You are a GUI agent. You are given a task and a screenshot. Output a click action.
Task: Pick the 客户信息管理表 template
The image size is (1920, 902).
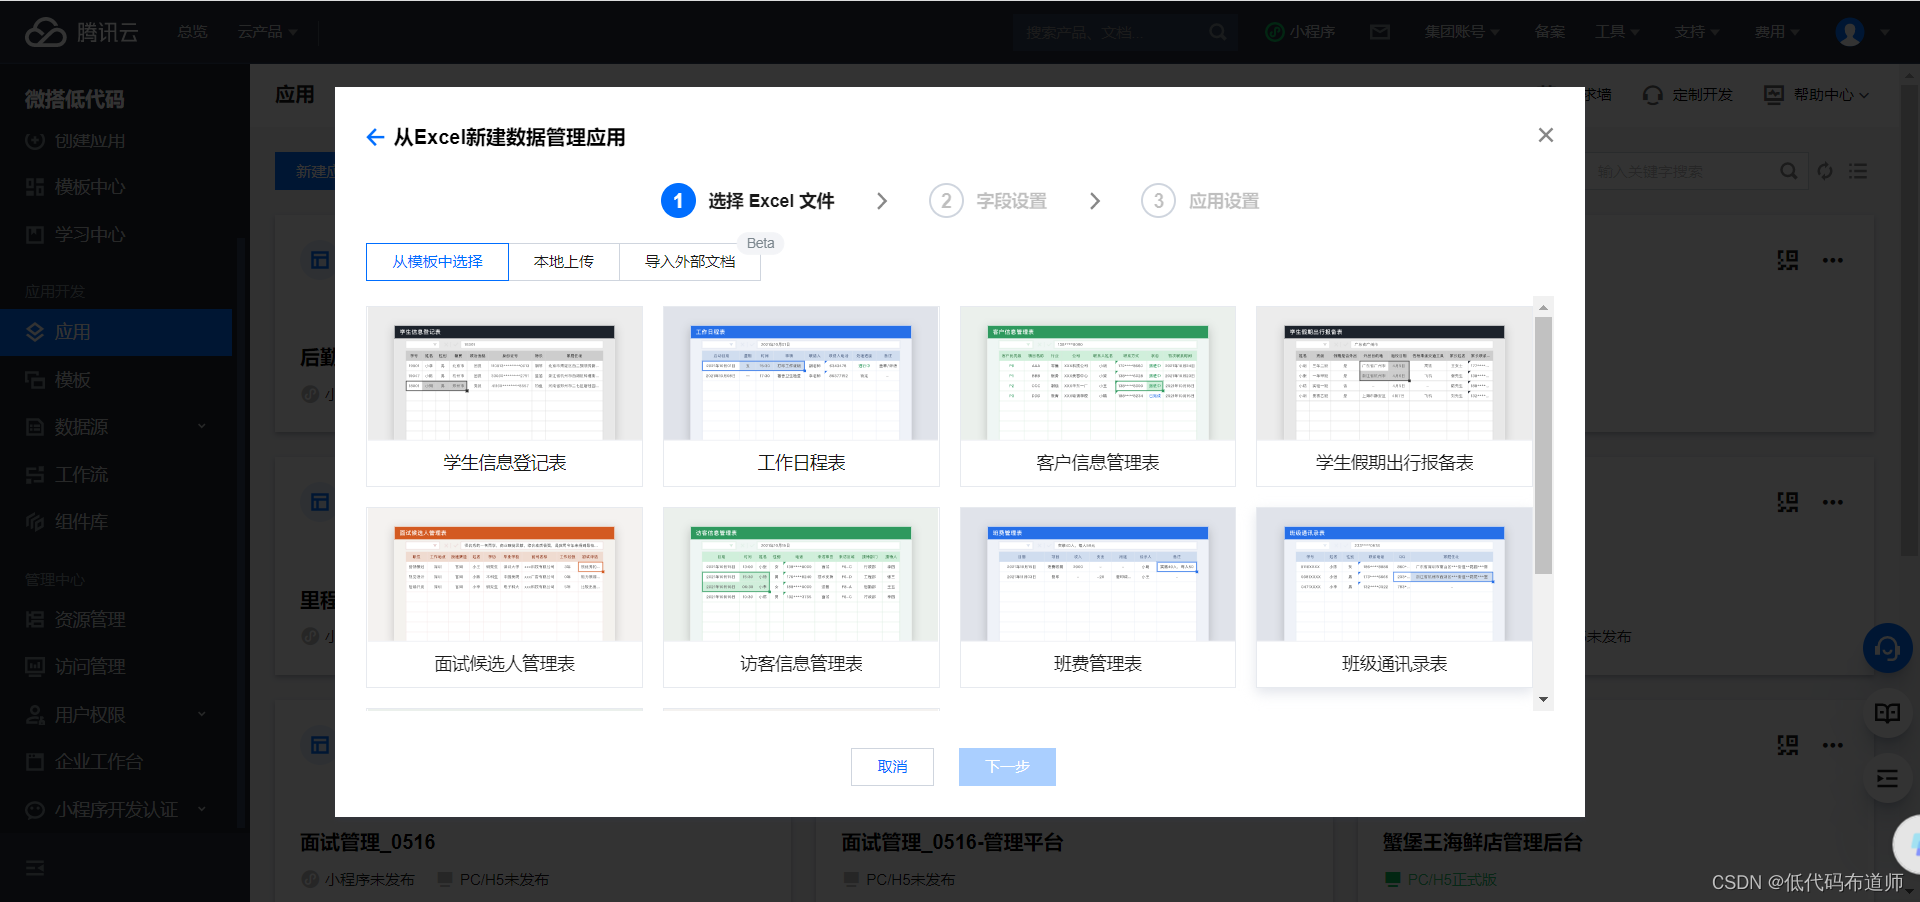point(1098,396)
